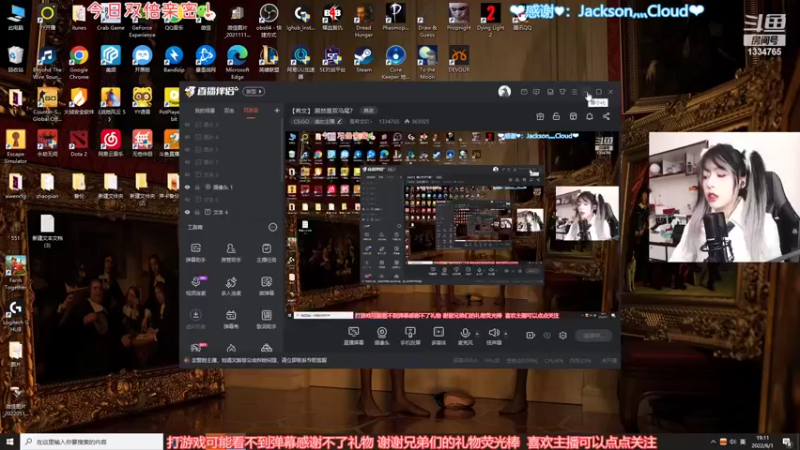
Task: Launch Steam from the desktop
Action: click(364, 60)
